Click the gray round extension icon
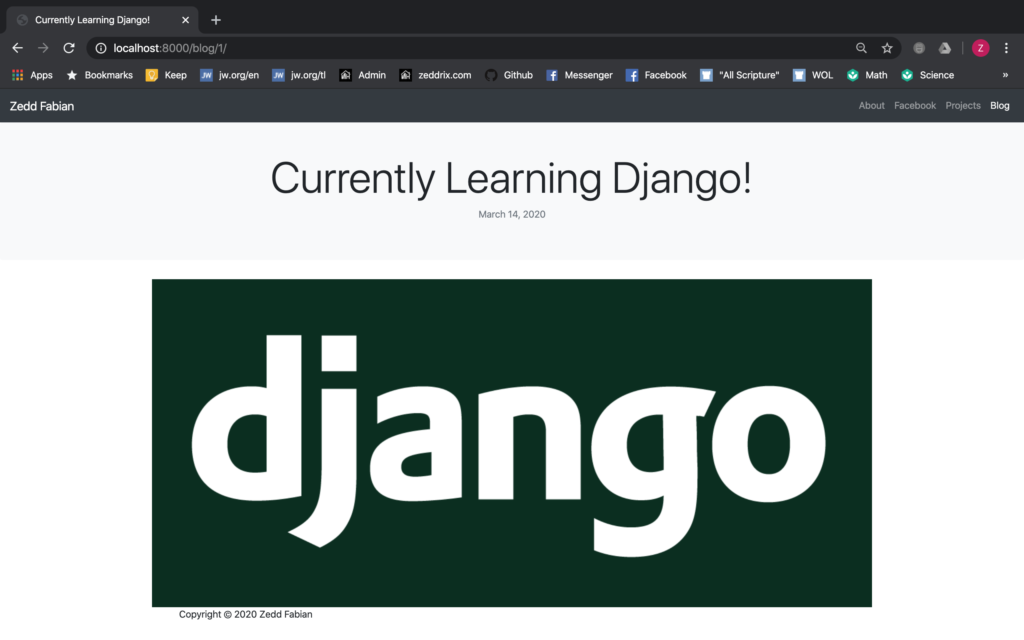 (919, 48)
